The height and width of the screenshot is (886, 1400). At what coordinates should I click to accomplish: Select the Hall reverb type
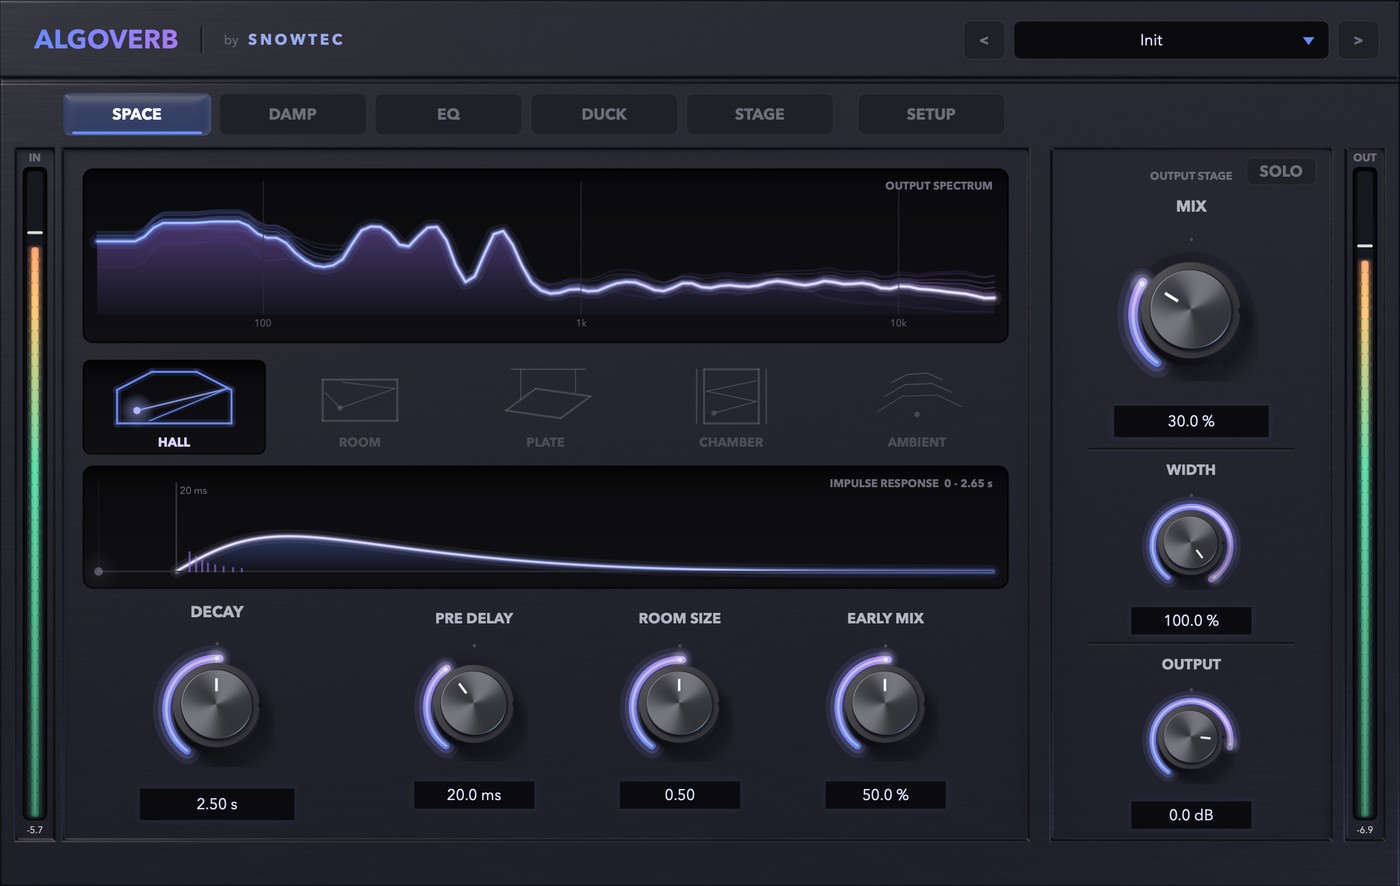tap(174, 407)
